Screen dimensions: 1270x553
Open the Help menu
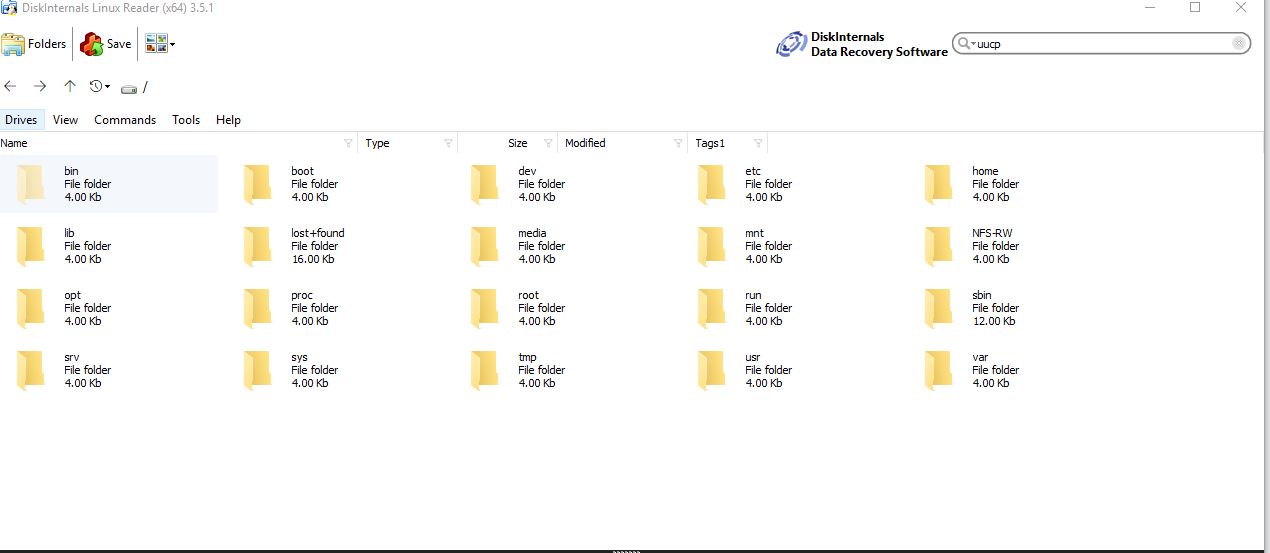point(228,120)
